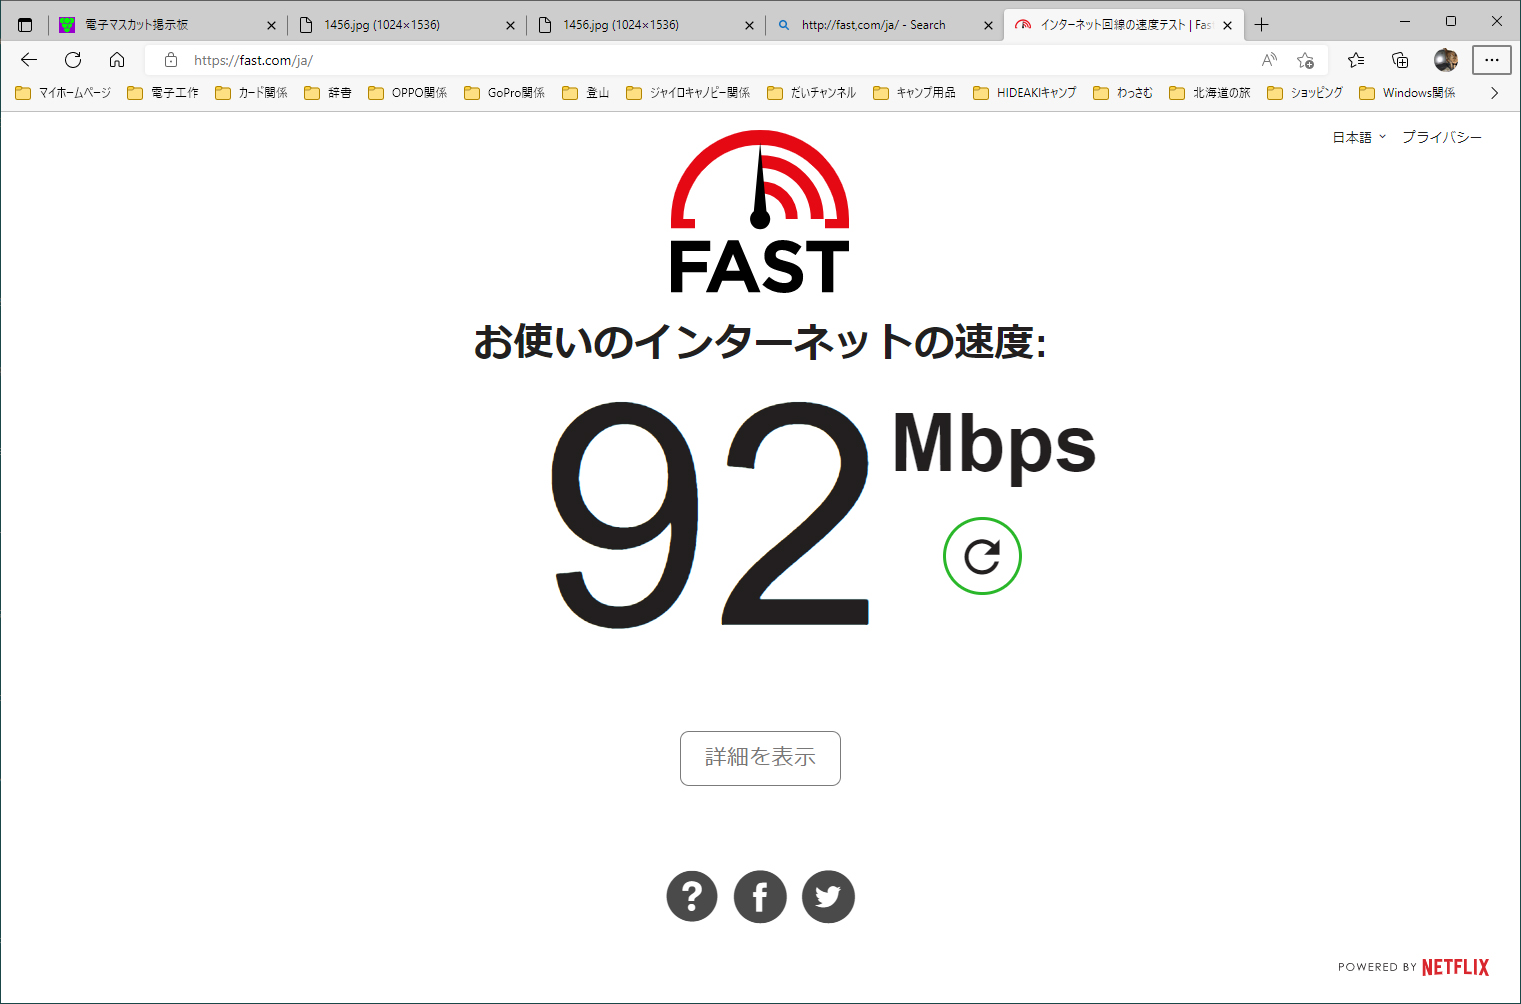Show more bookmarks with the overflow chevron
The width and height of the screenshot is (1521, 1004).
click(1495, 93)
